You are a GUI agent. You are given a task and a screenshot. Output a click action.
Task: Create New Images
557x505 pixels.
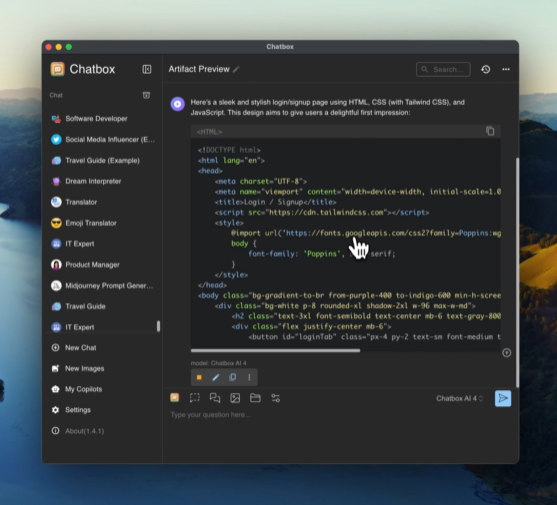tap(102, 368)
